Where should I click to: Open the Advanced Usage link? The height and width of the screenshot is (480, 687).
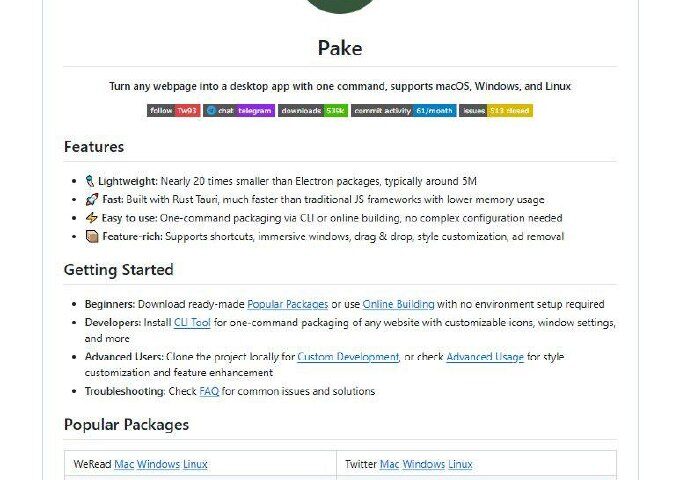485,356
